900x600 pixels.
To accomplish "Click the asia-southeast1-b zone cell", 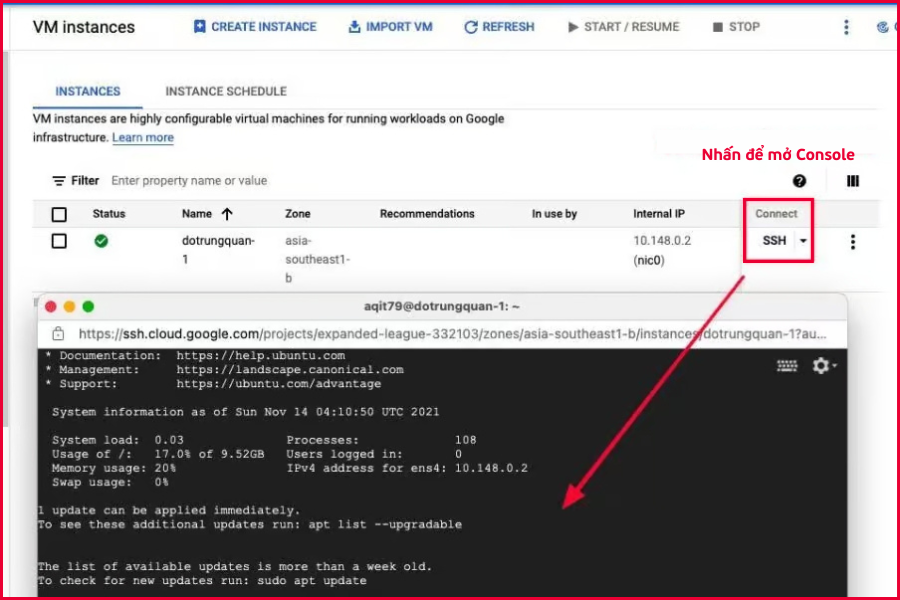I will click(x=317, y=259).
